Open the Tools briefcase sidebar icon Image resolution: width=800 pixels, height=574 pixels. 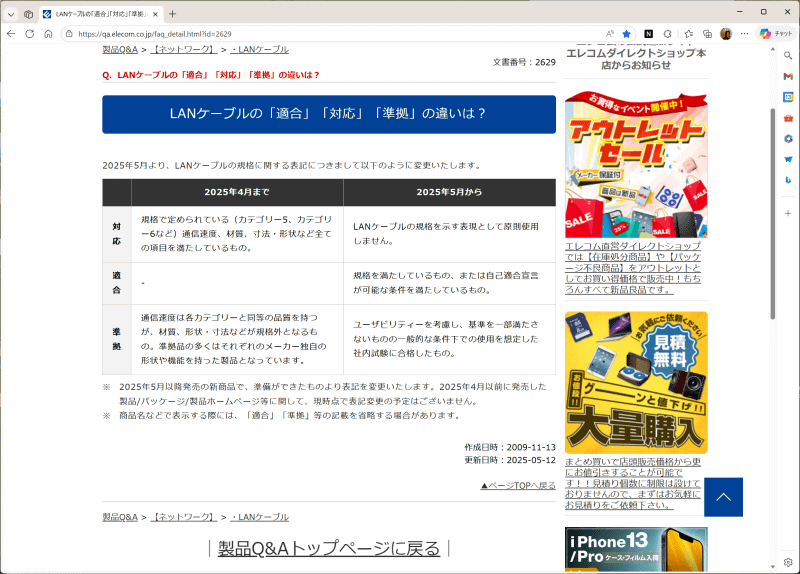(788, 118)
